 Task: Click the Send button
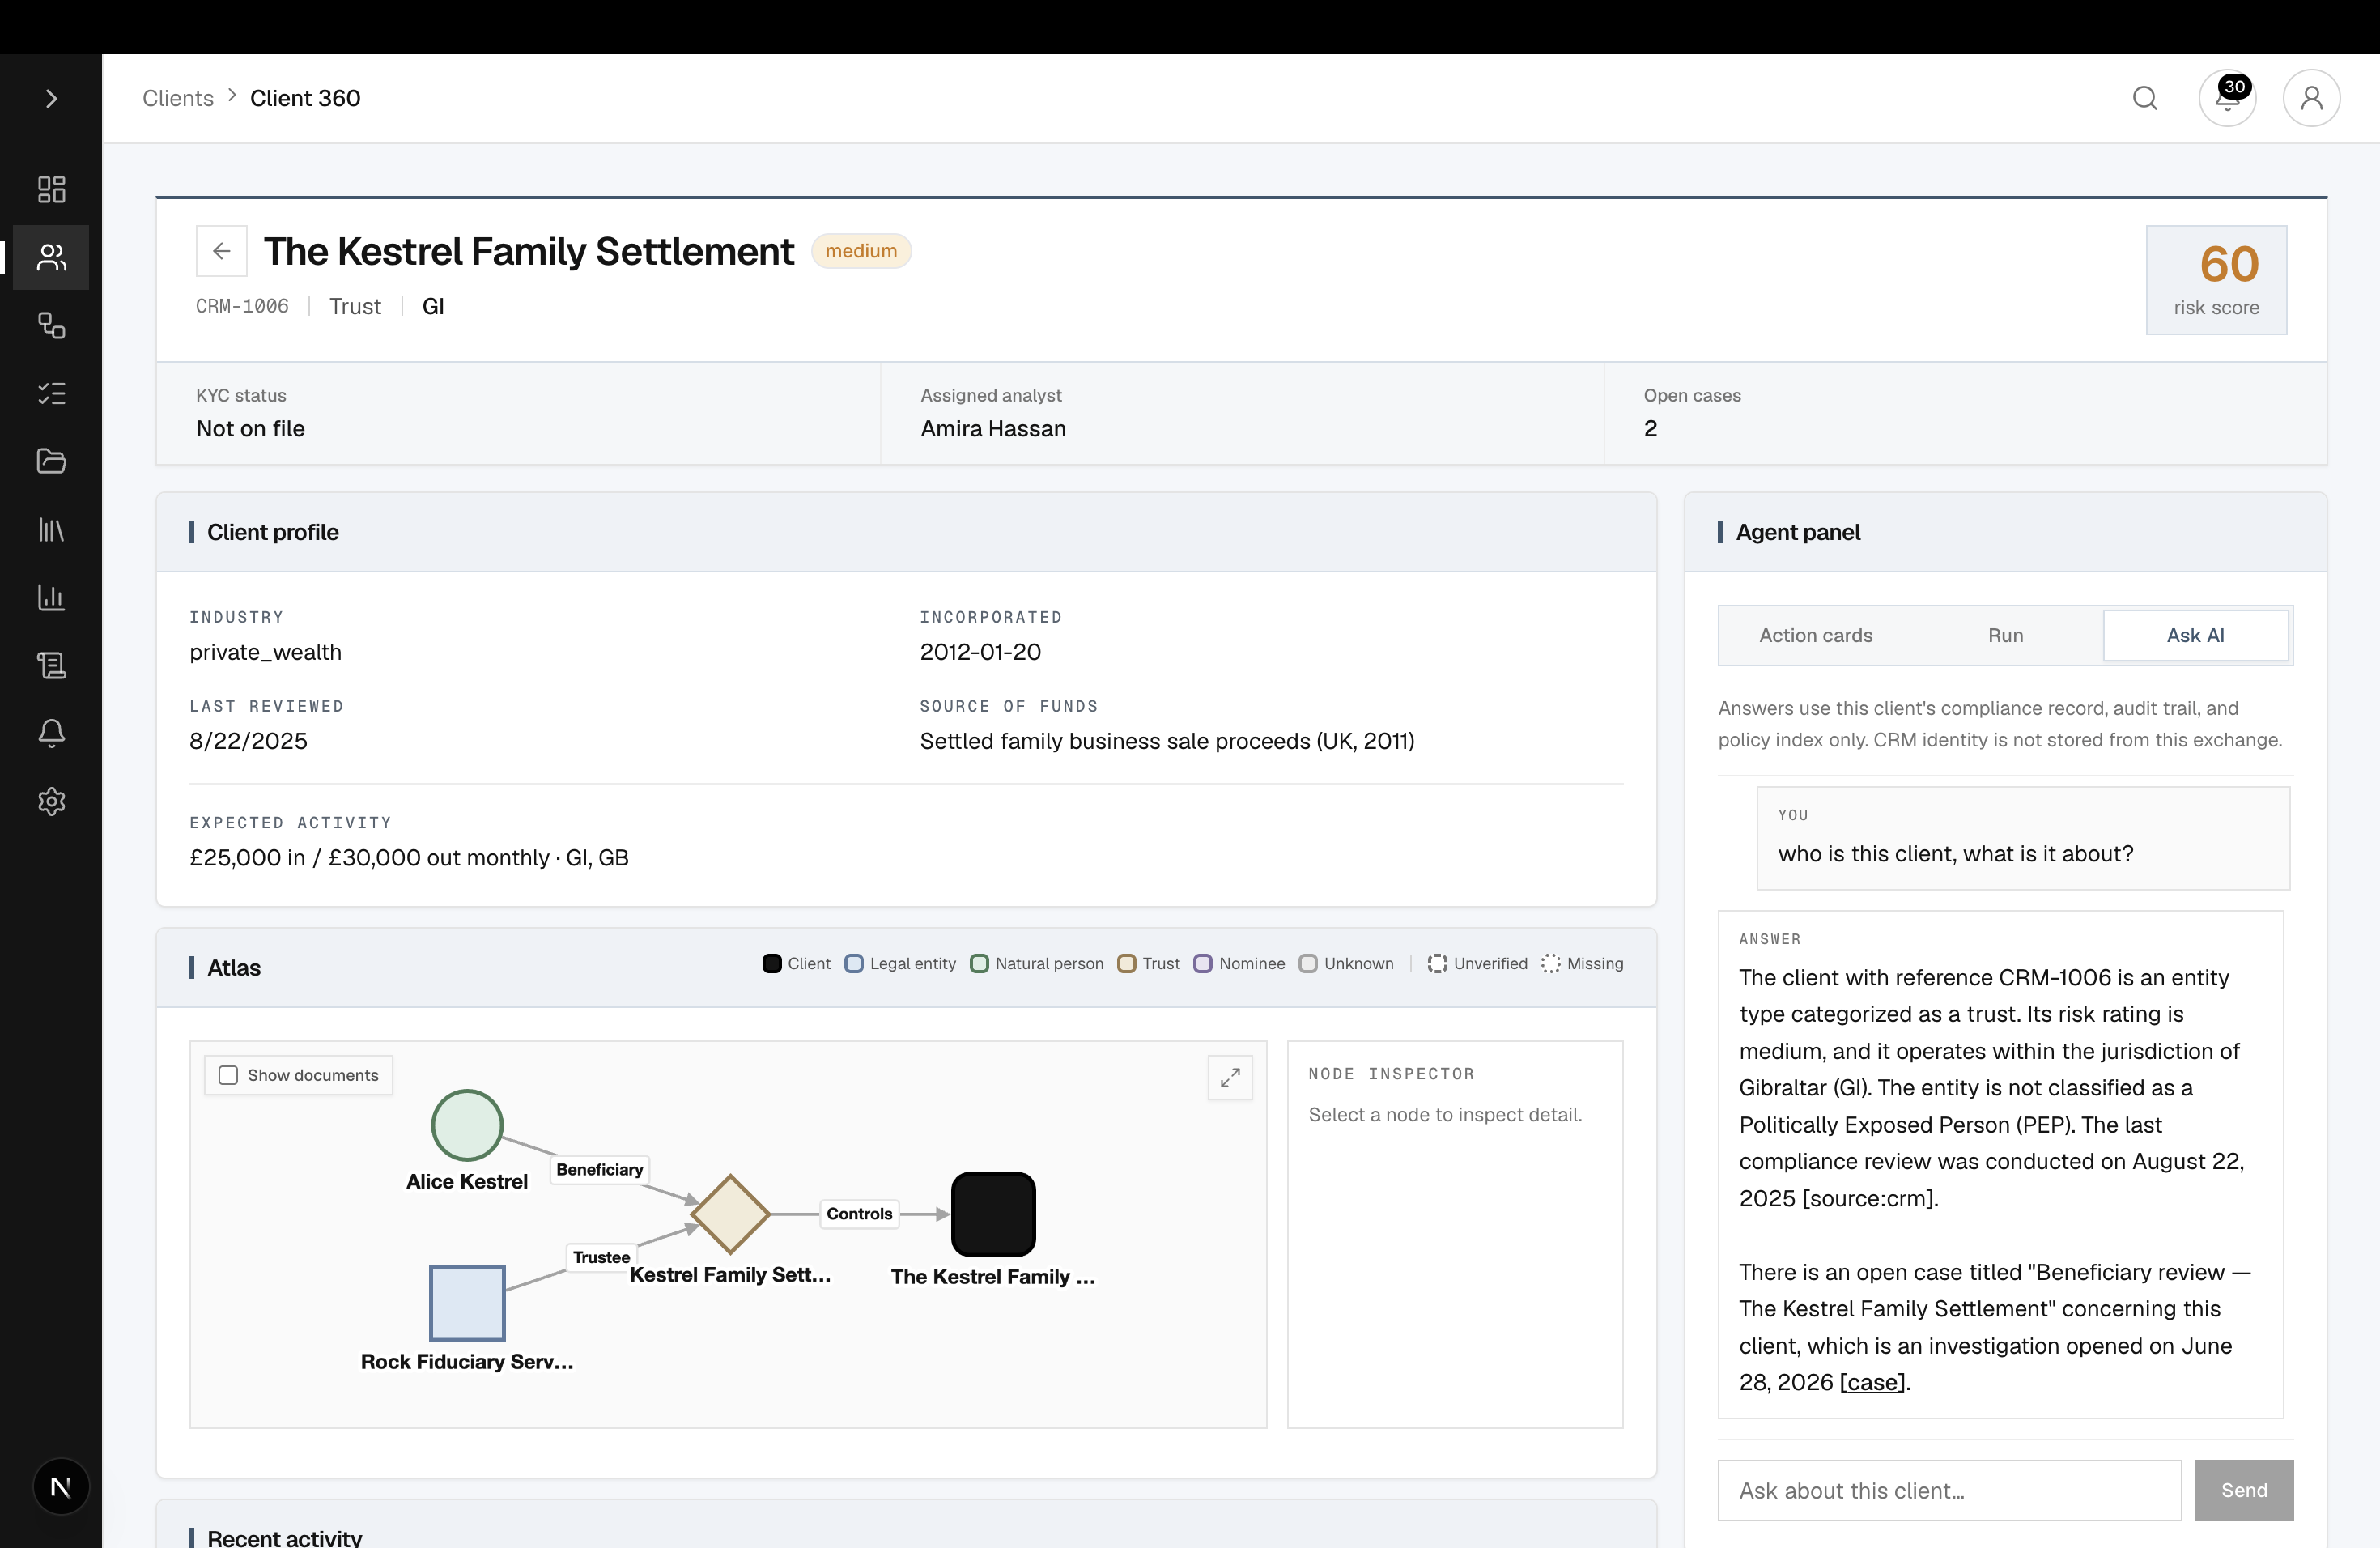[2244, 1490]
